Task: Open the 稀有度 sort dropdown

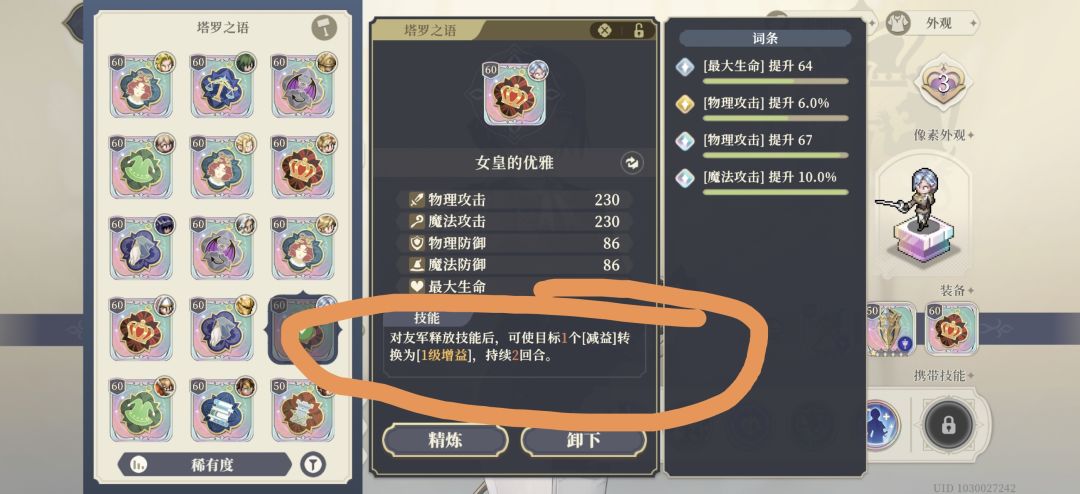Action: tap(205, 464)
